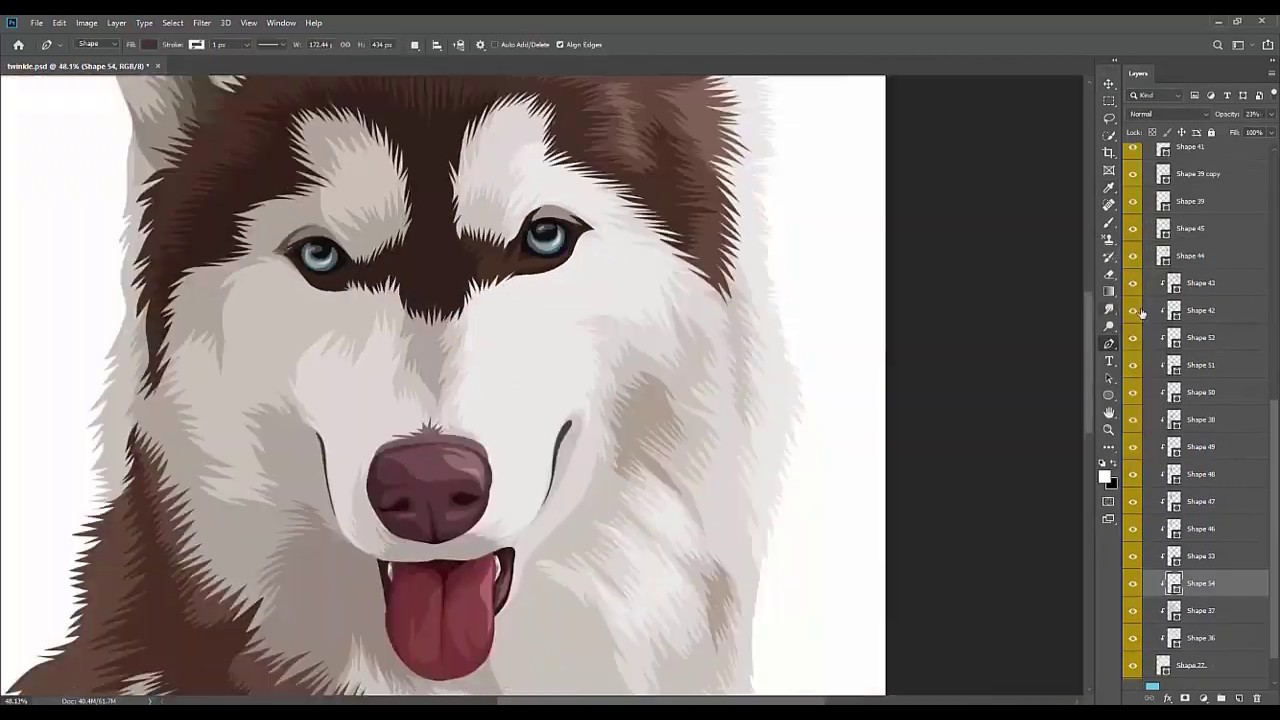1280x720 pixels.
Task: Click the Home icon in options bar
Action: (18, 45)
